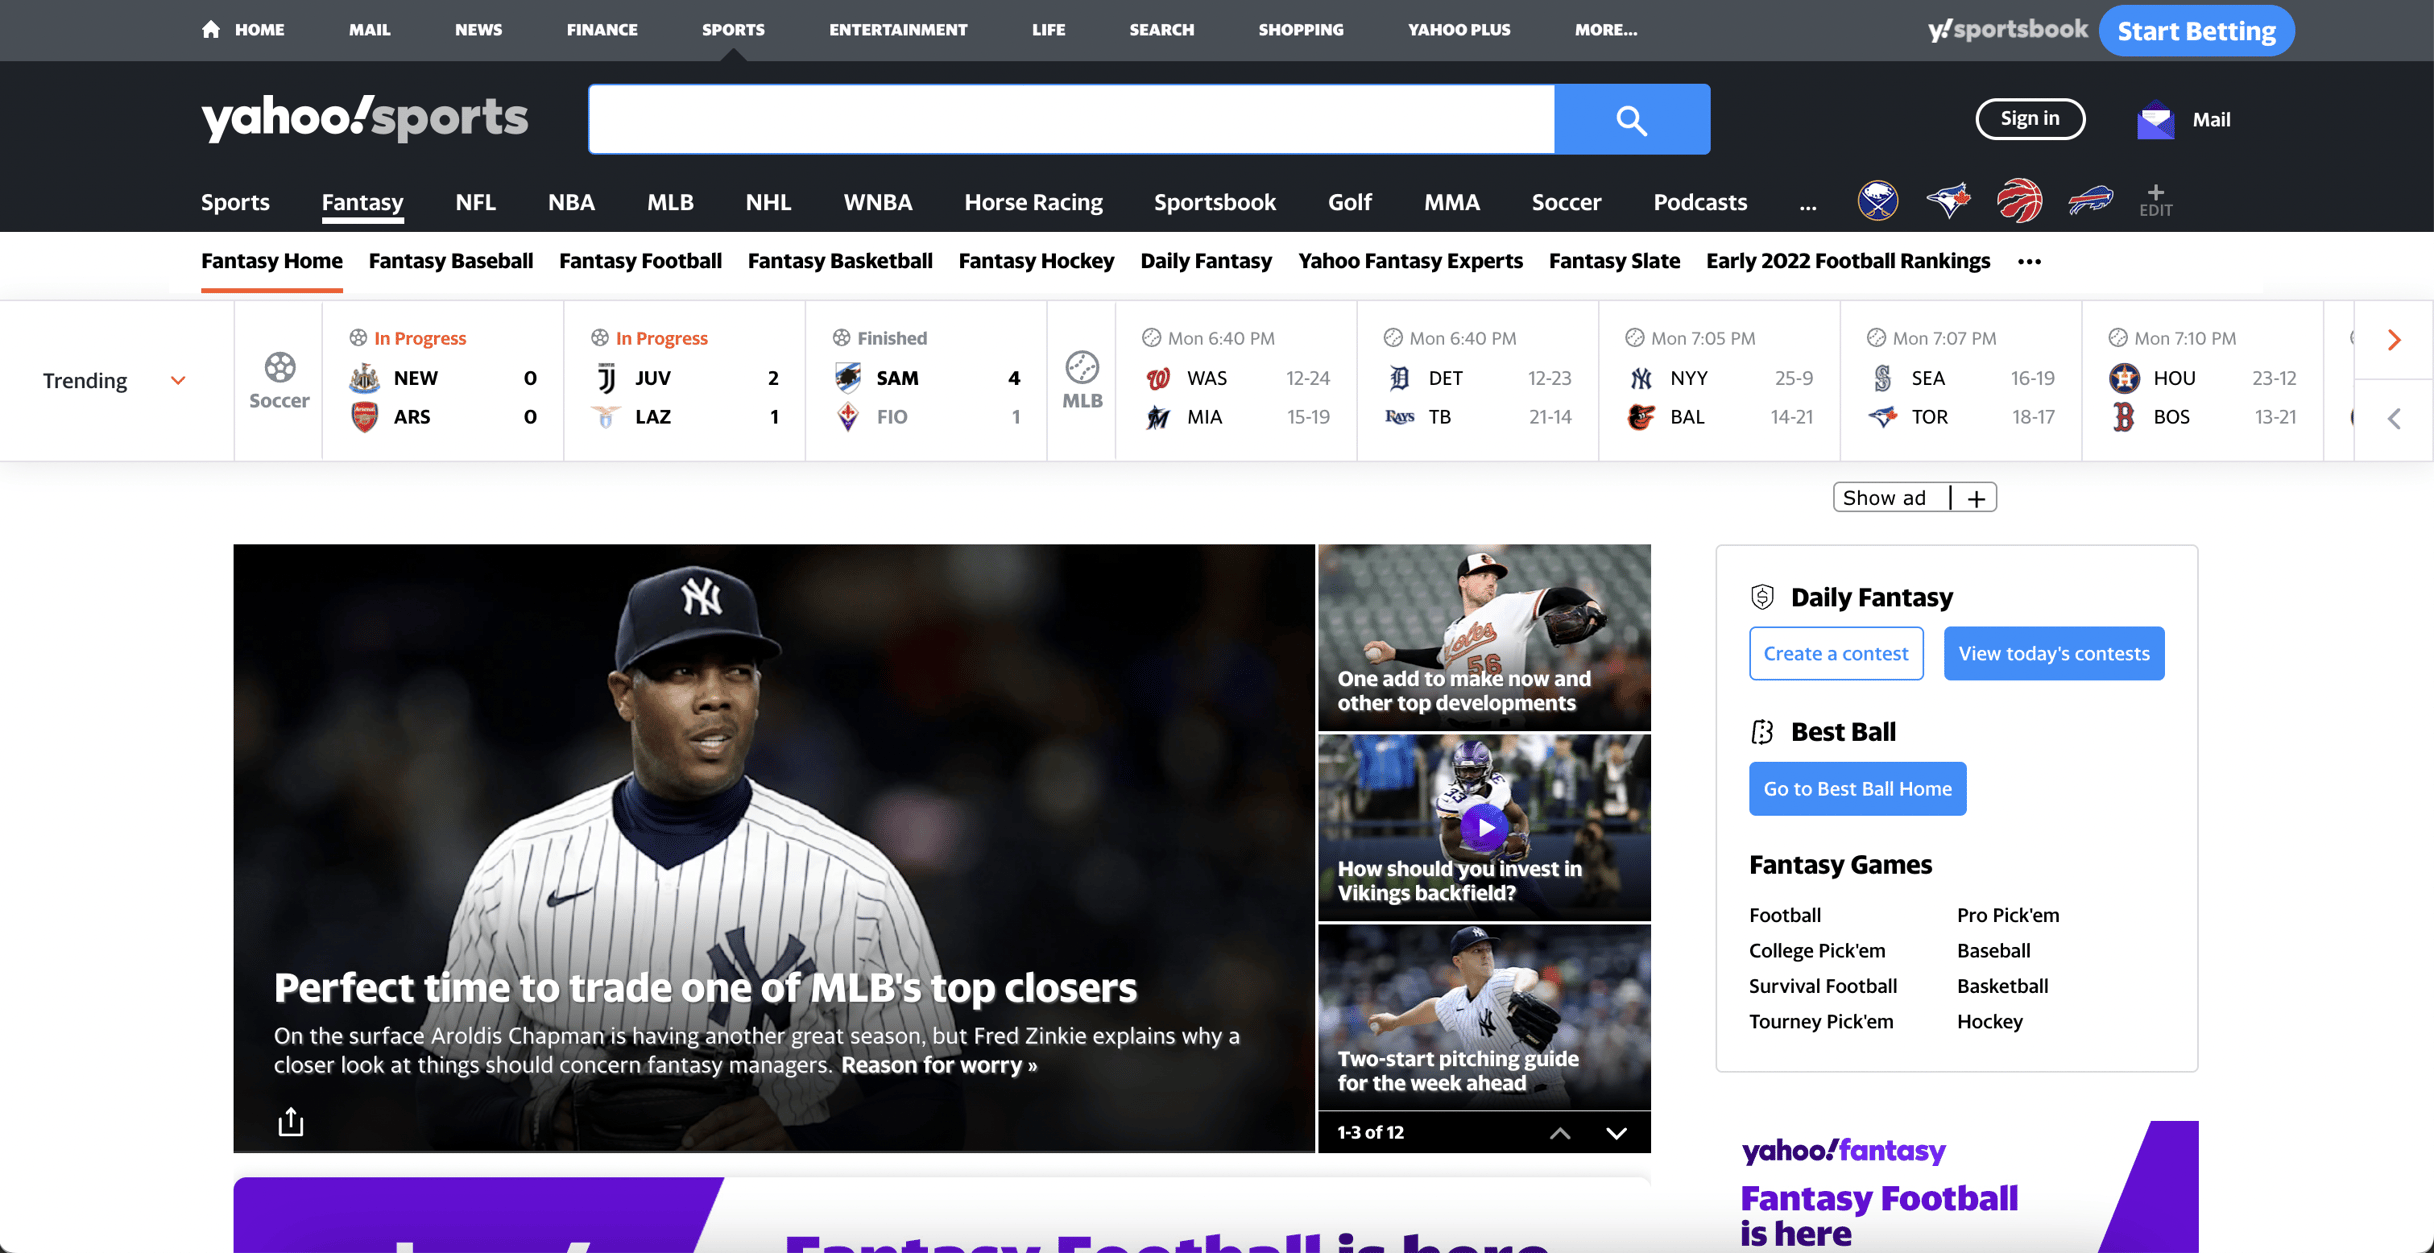
Task: Open the College Pick'em link
Action: [x=1816, y=951]
